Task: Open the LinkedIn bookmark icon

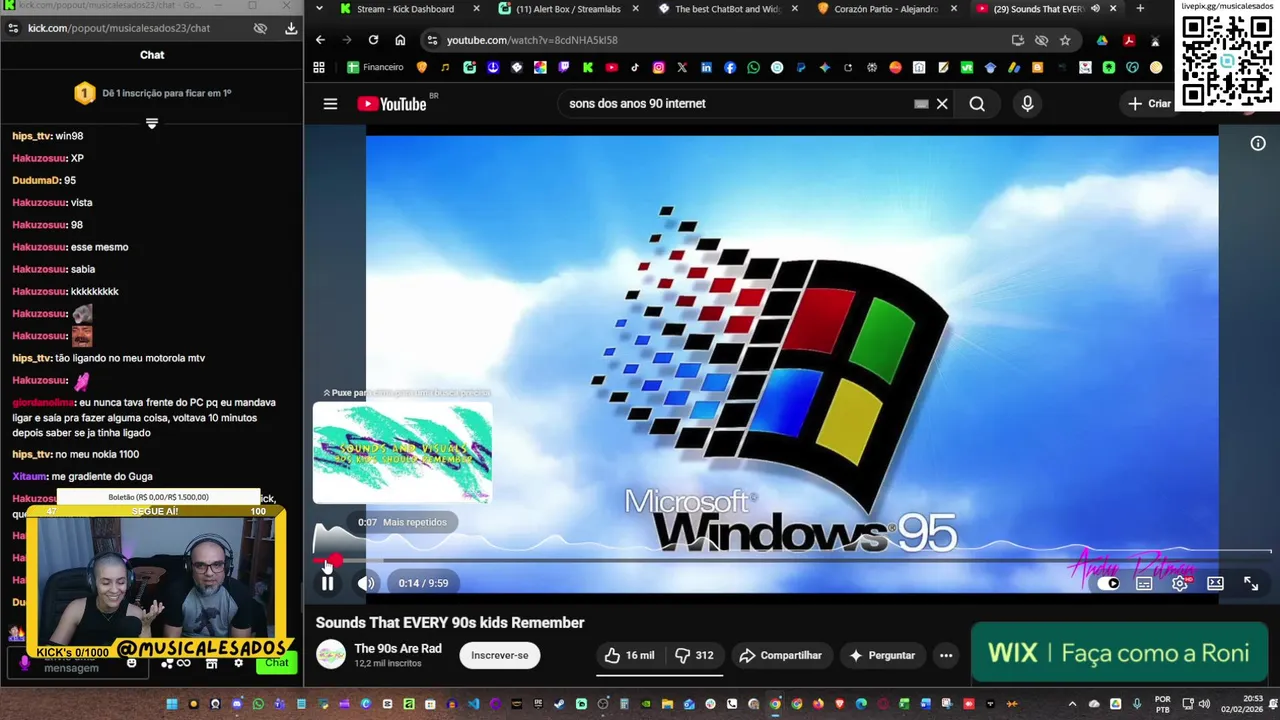Action: tap(706, 68)
